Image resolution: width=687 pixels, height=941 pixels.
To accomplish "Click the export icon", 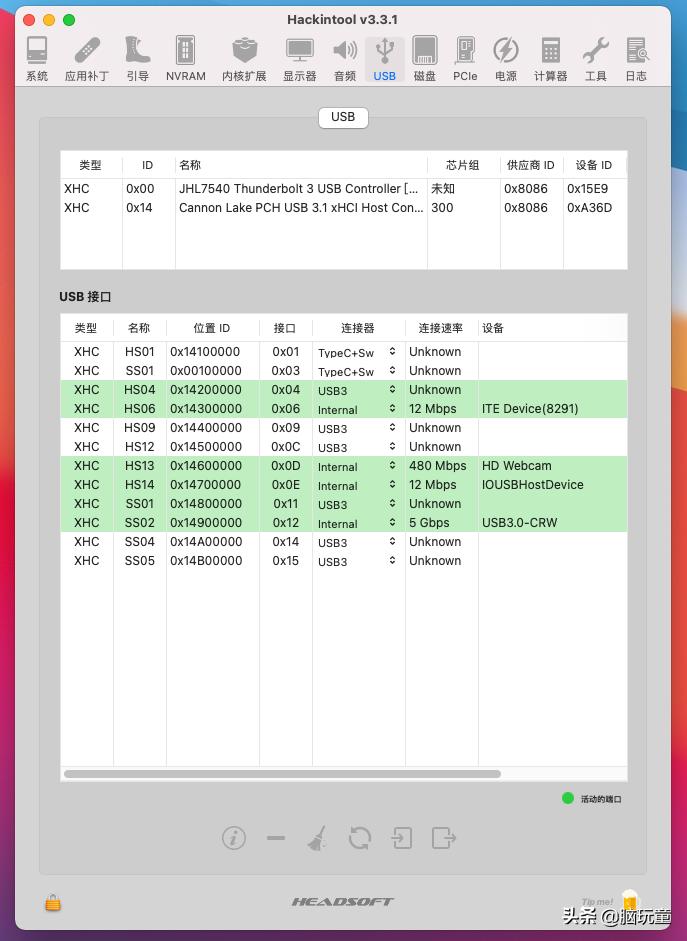I will click(443, 838).
